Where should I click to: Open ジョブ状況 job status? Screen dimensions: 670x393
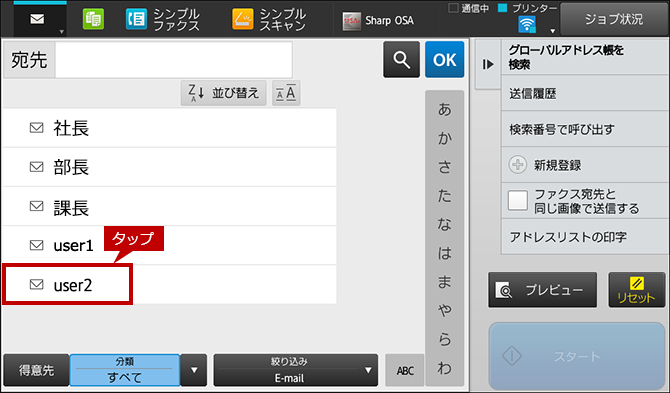(614, 19)
